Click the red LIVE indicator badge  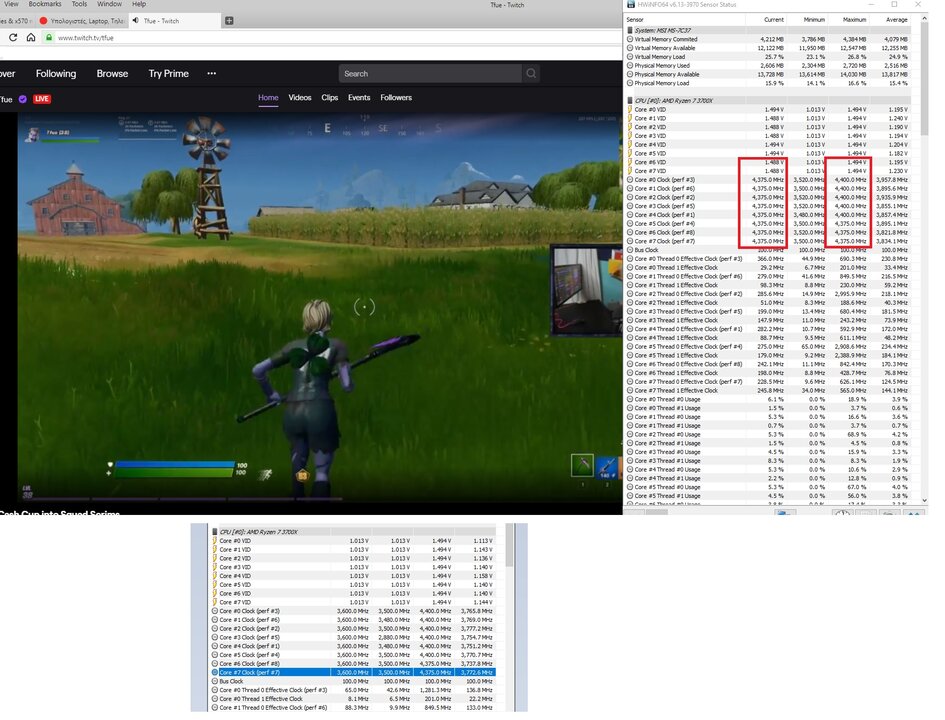pos(42,99)
